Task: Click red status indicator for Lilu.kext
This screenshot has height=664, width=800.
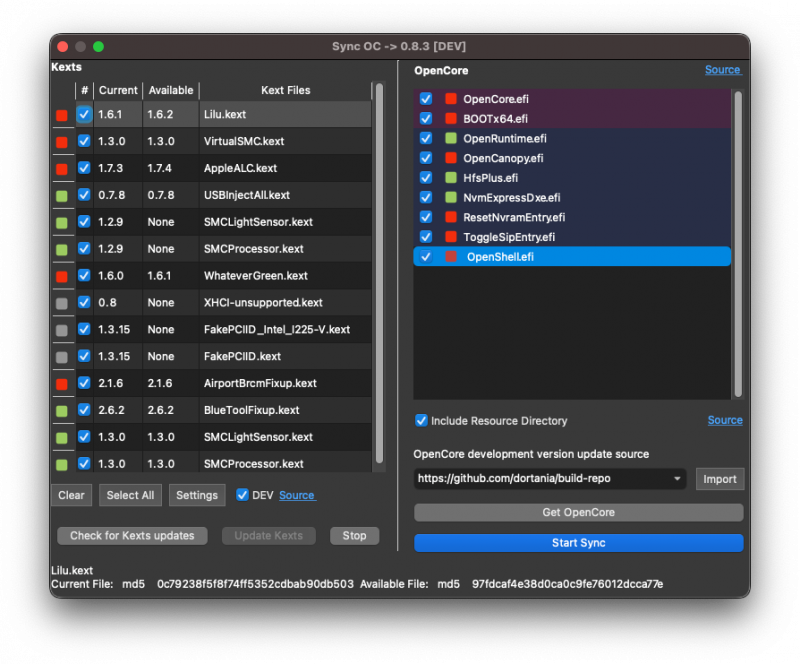Action: (62, 115)
